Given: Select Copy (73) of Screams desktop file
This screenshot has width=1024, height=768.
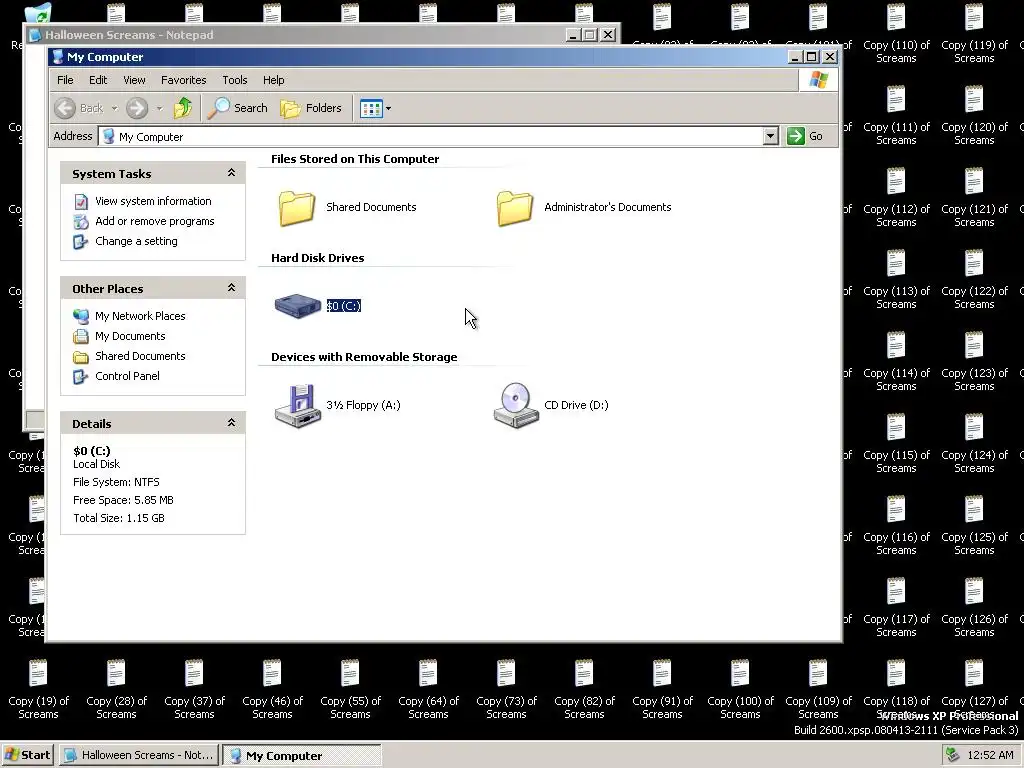Looking at the screenshot, I should pos(507,690).
